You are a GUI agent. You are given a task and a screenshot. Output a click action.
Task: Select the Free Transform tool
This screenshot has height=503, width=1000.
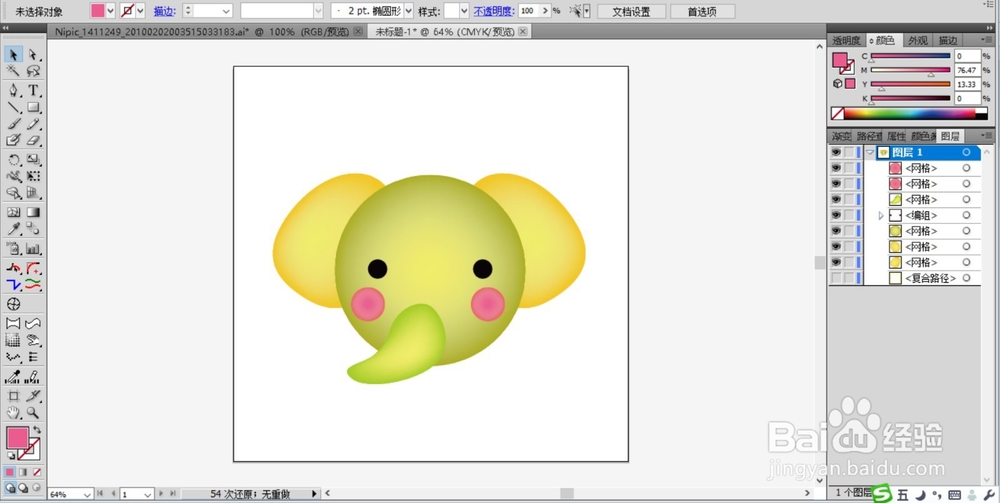(33, 176)
